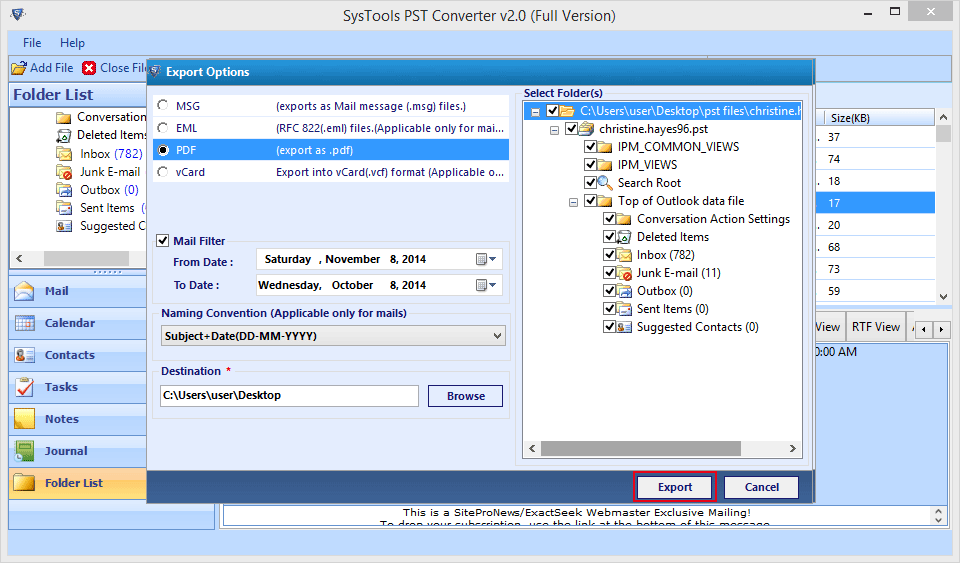Click the Outbox icon in left Folder List
This screenshot has height=563, width=960.
(64, 190)
